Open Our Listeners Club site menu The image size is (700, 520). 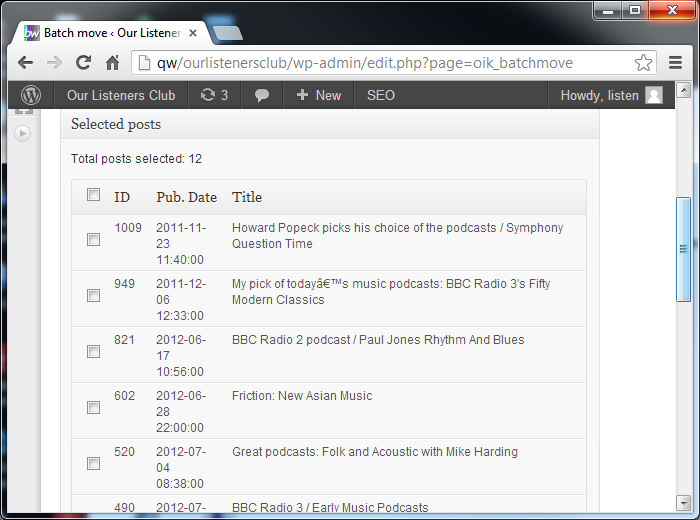point(121,95)
